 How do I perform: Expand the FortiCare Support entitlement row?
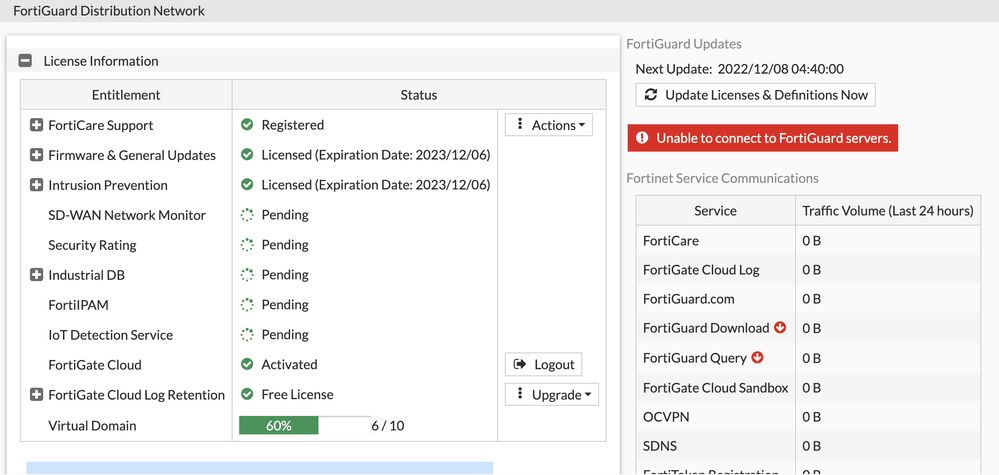point(36,125)
